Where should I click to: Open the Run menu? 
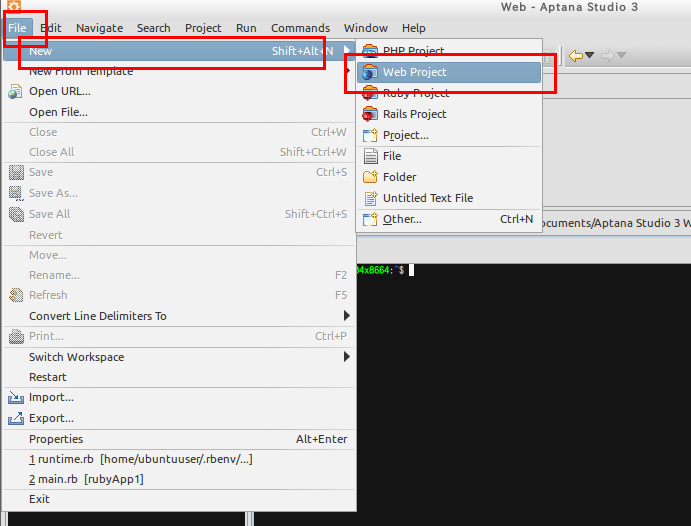[x=246, y=28]
